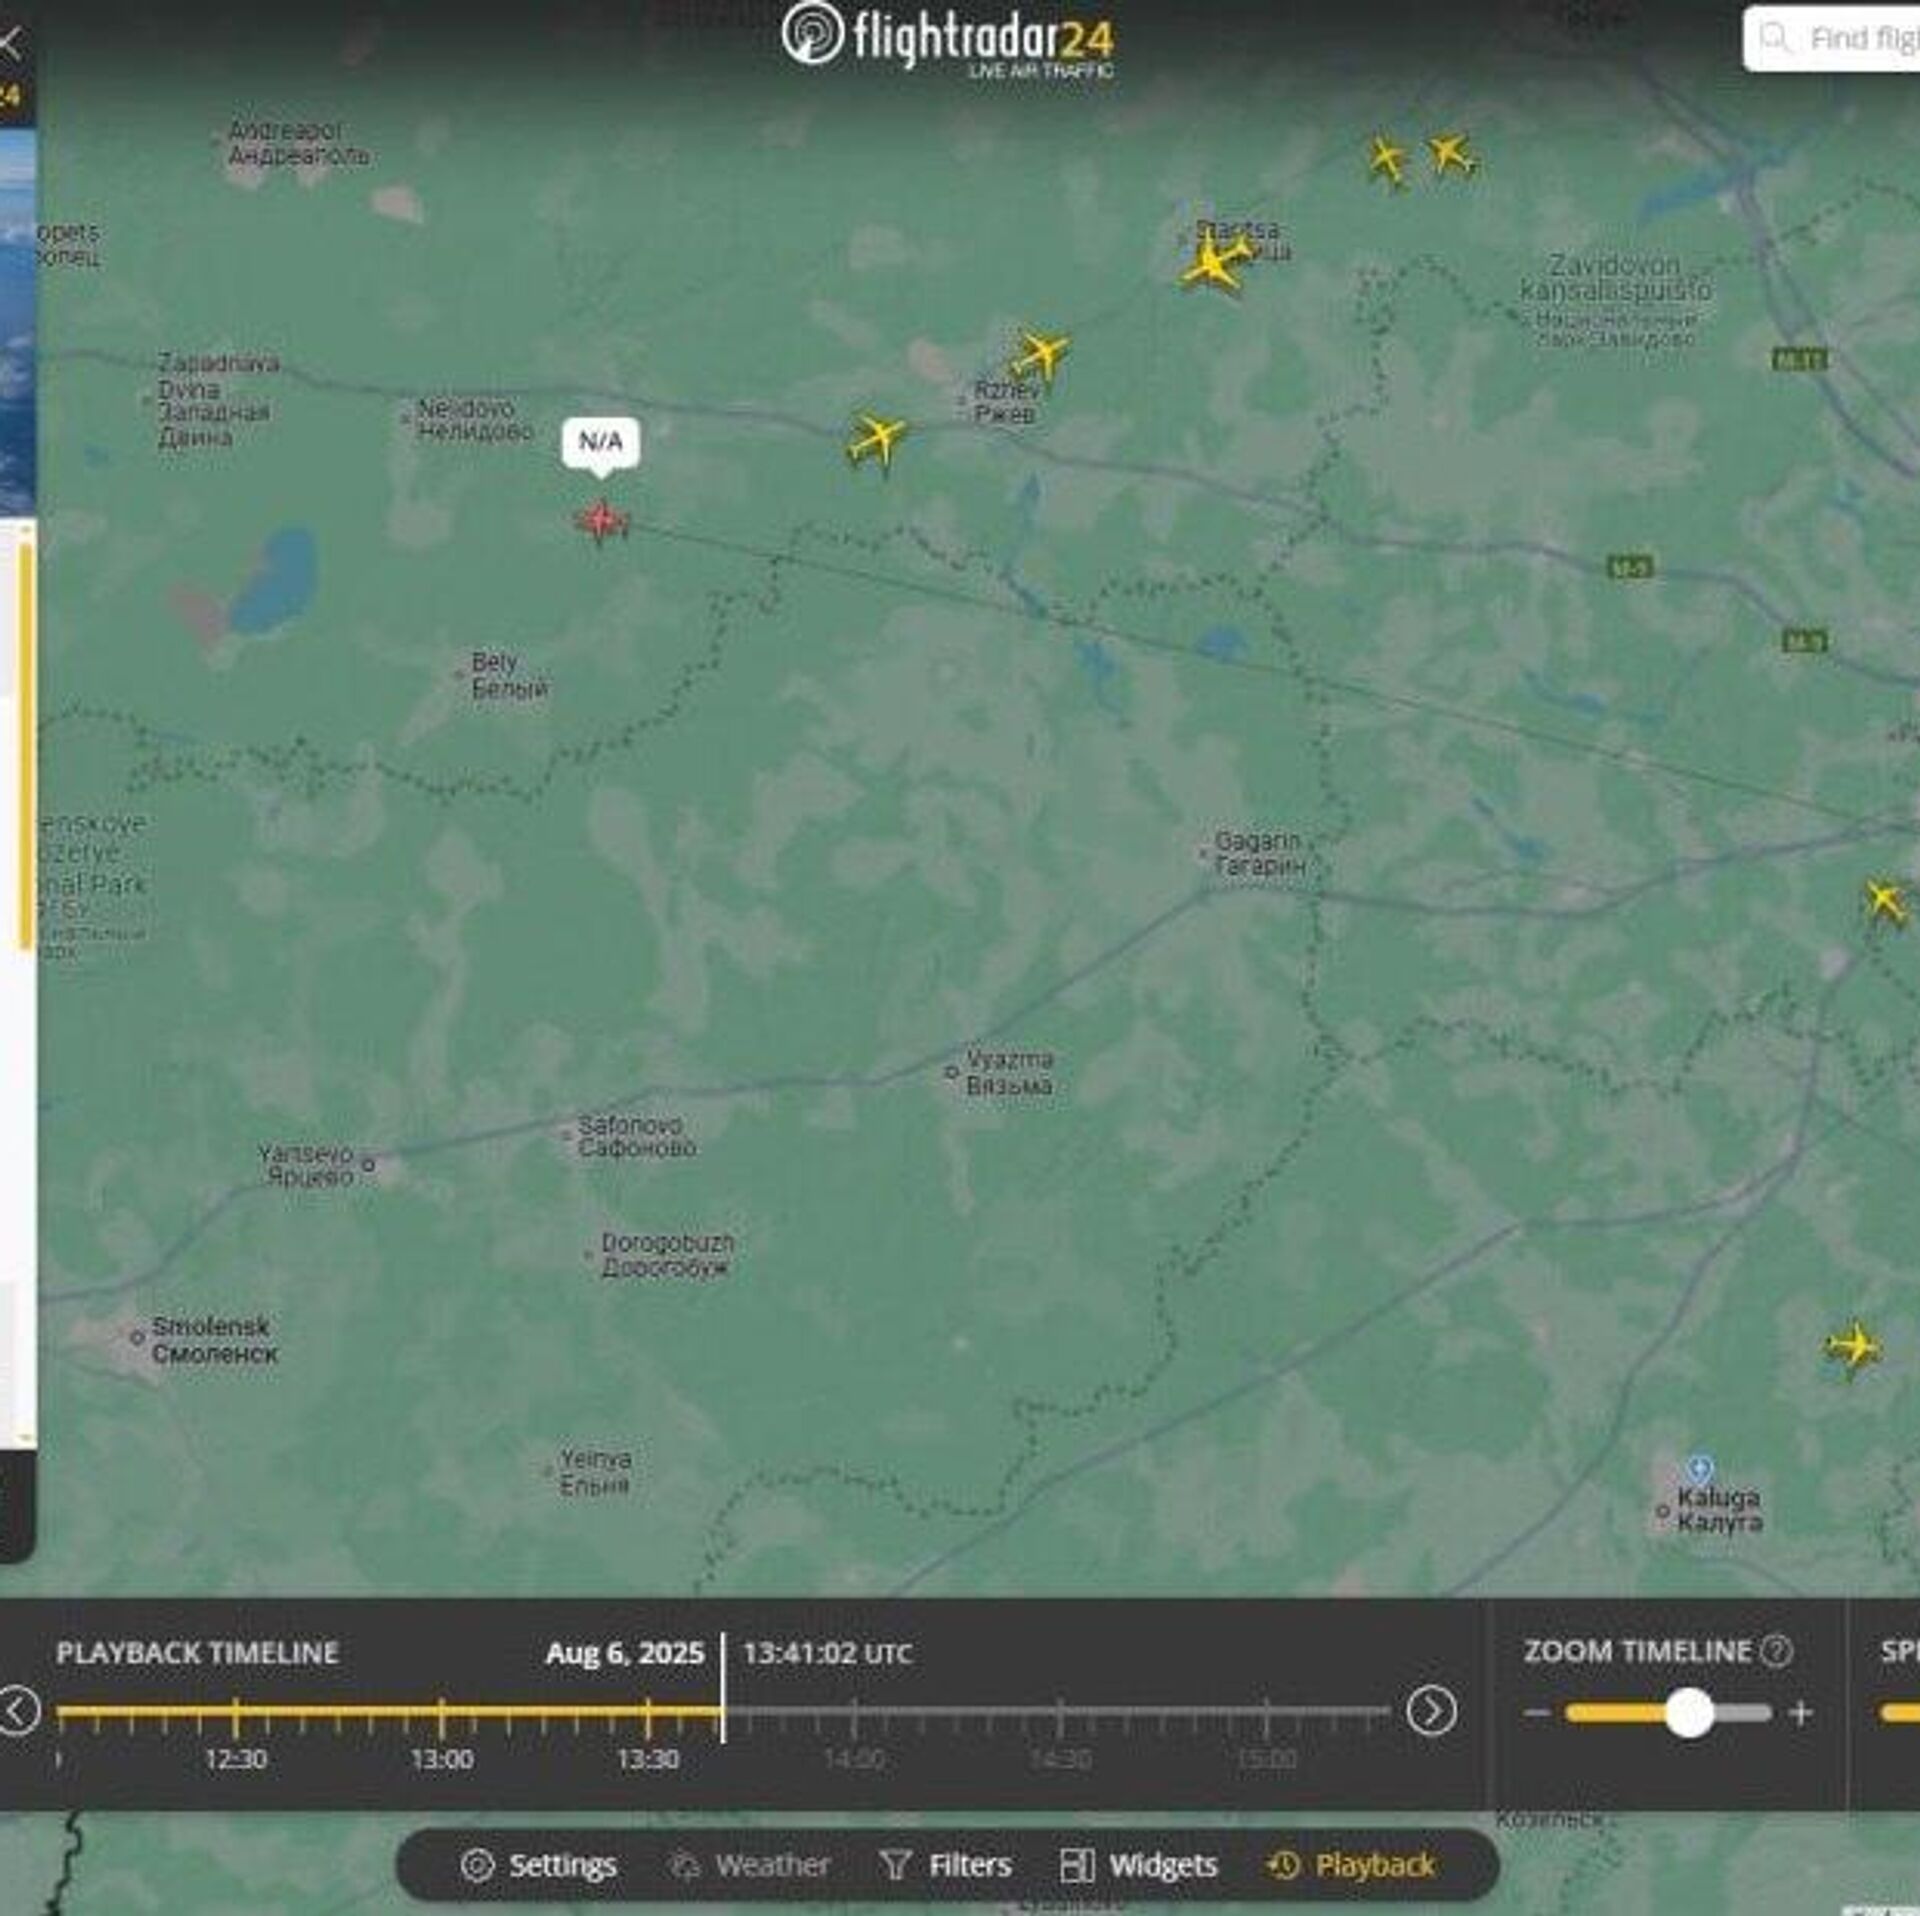This screenshot has width=1920, height=1916.
Task: Decrease timeline zoom with minus button
Action: click(x=1537, y=1713)
